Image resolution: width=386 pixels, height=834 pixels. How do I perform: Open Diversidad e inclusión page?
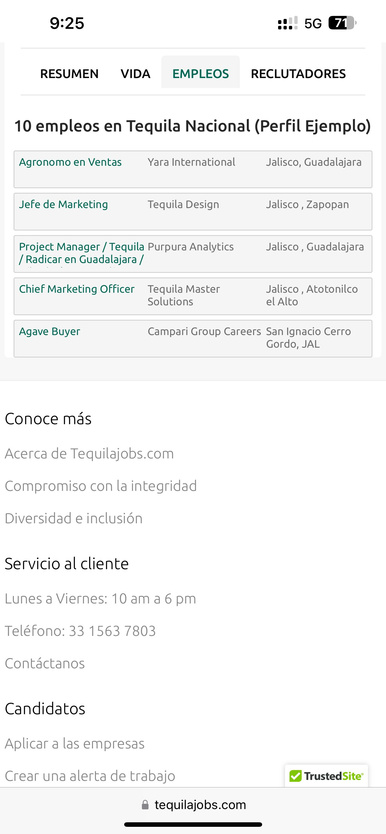[73, 519]
